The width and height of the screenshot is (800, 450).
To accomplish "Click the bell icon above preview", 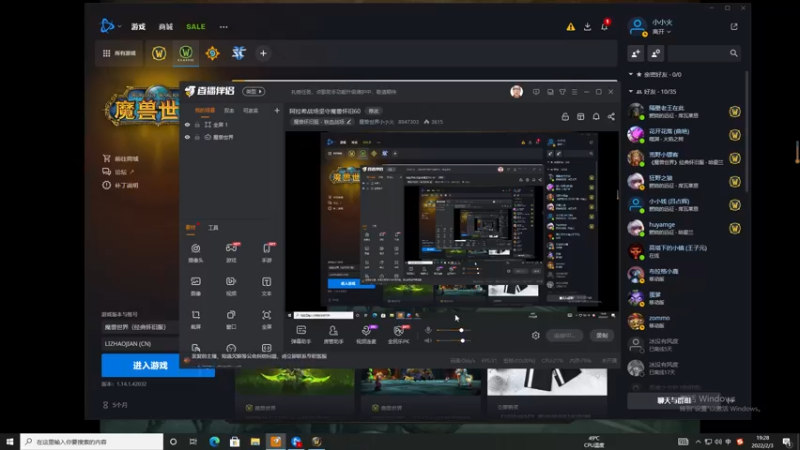I will pos(596,117).
